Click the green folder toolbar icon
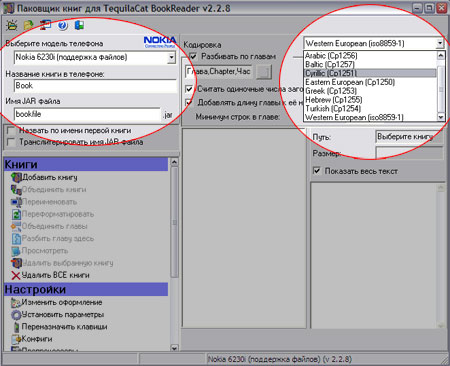This screenshot has height=366, width=450. pos(29,25)
